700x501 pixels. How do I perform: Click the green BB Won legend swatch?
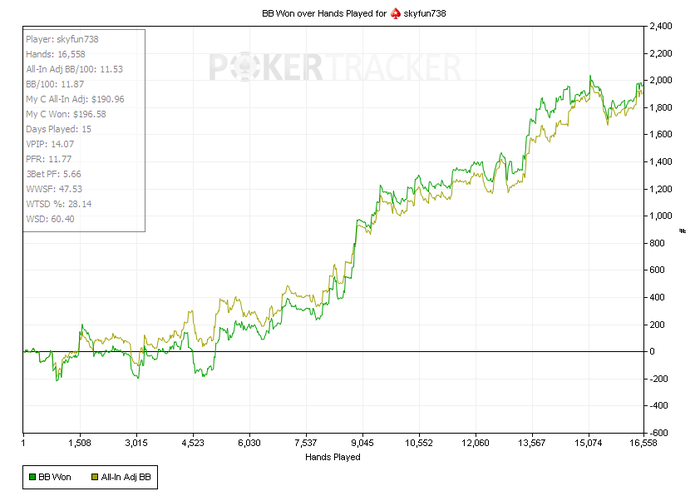point(32,477)
